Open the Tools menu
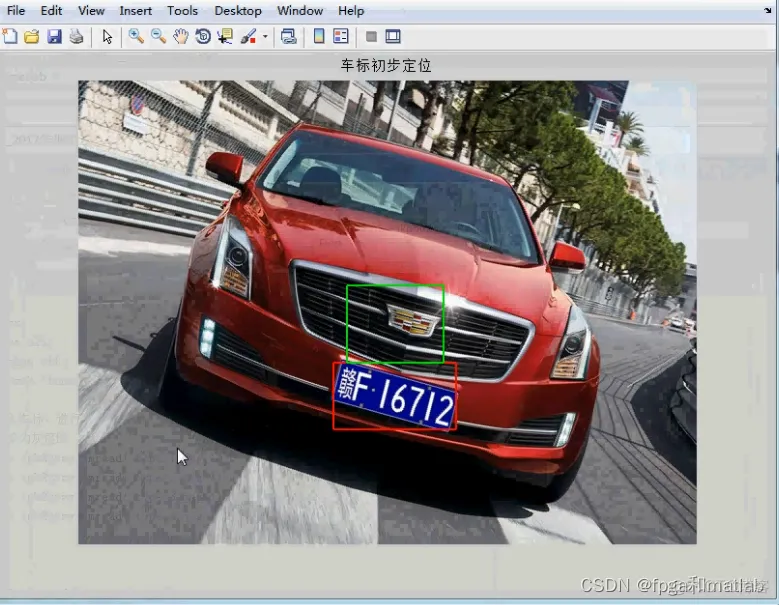Viewport: 779px width, 605px height. tap(182, 10)
